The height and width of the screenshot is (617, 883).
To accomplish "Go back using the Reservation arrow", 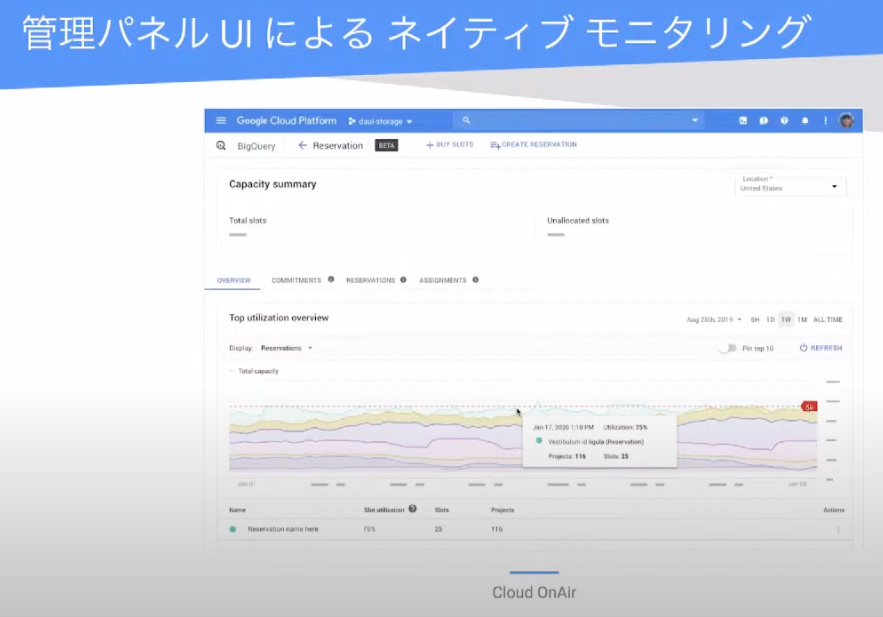I will (302, 145).
